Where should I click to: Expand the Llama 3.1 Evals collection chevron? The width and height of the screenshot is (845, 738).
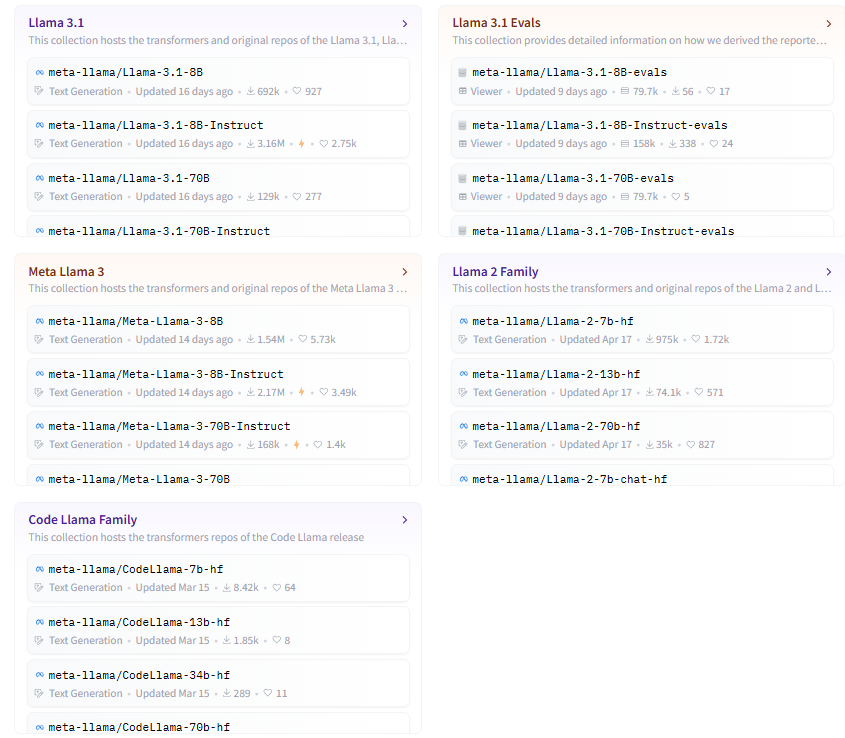(x=828, y=23)
